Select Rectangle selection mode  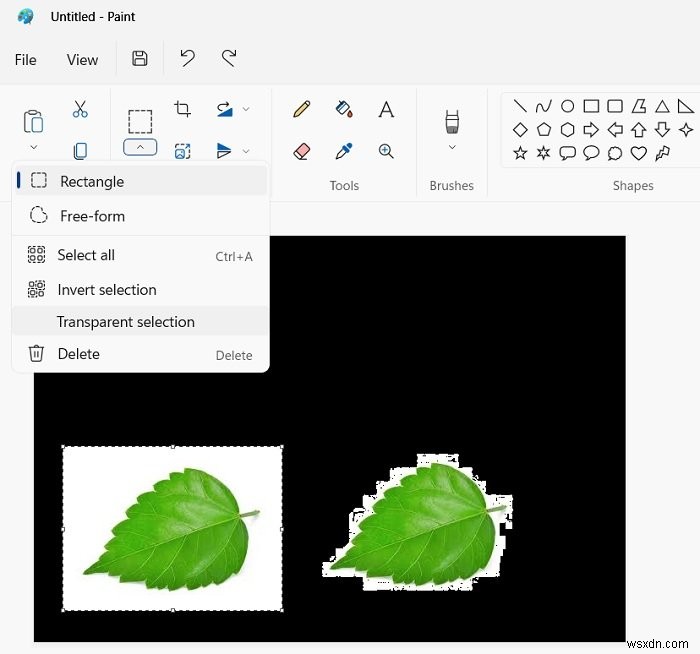click(x=140, y=181)
